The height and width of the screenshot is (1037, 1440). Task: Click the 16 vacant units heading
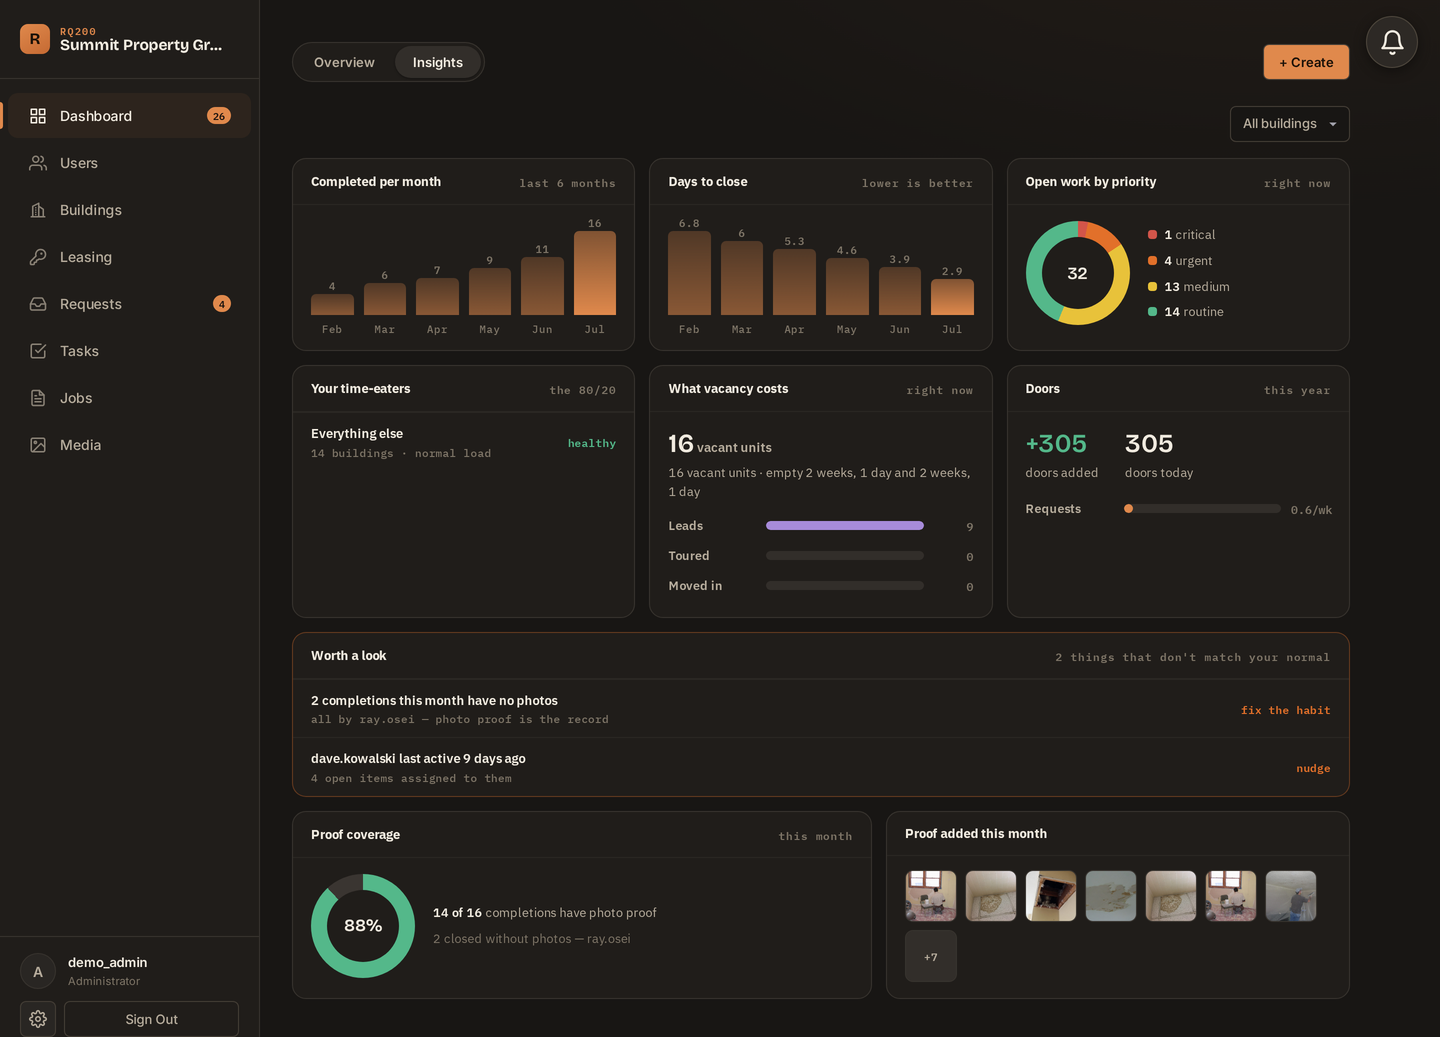720,444
